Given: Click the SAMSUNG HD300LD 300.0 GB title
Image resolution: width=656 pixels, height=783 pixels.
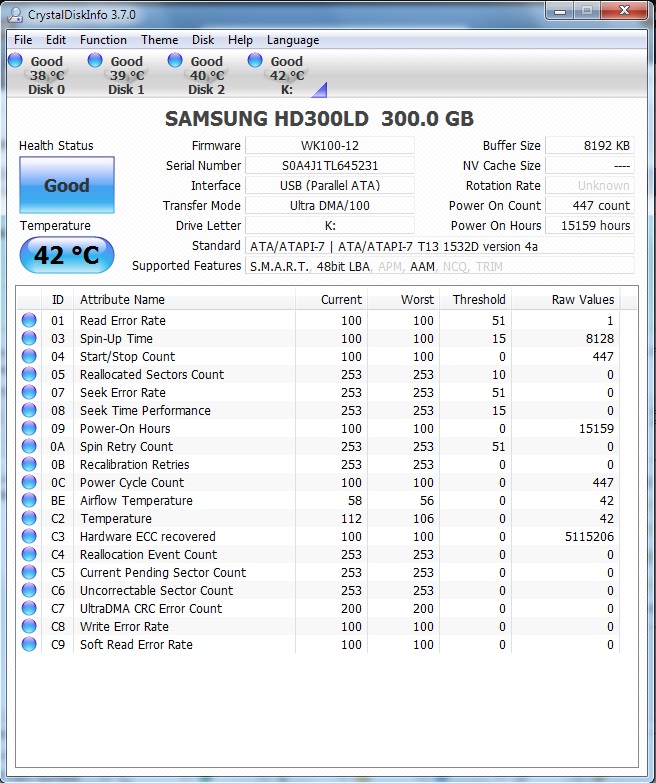Looking at the screenshot, I should (x=319, y=119).
